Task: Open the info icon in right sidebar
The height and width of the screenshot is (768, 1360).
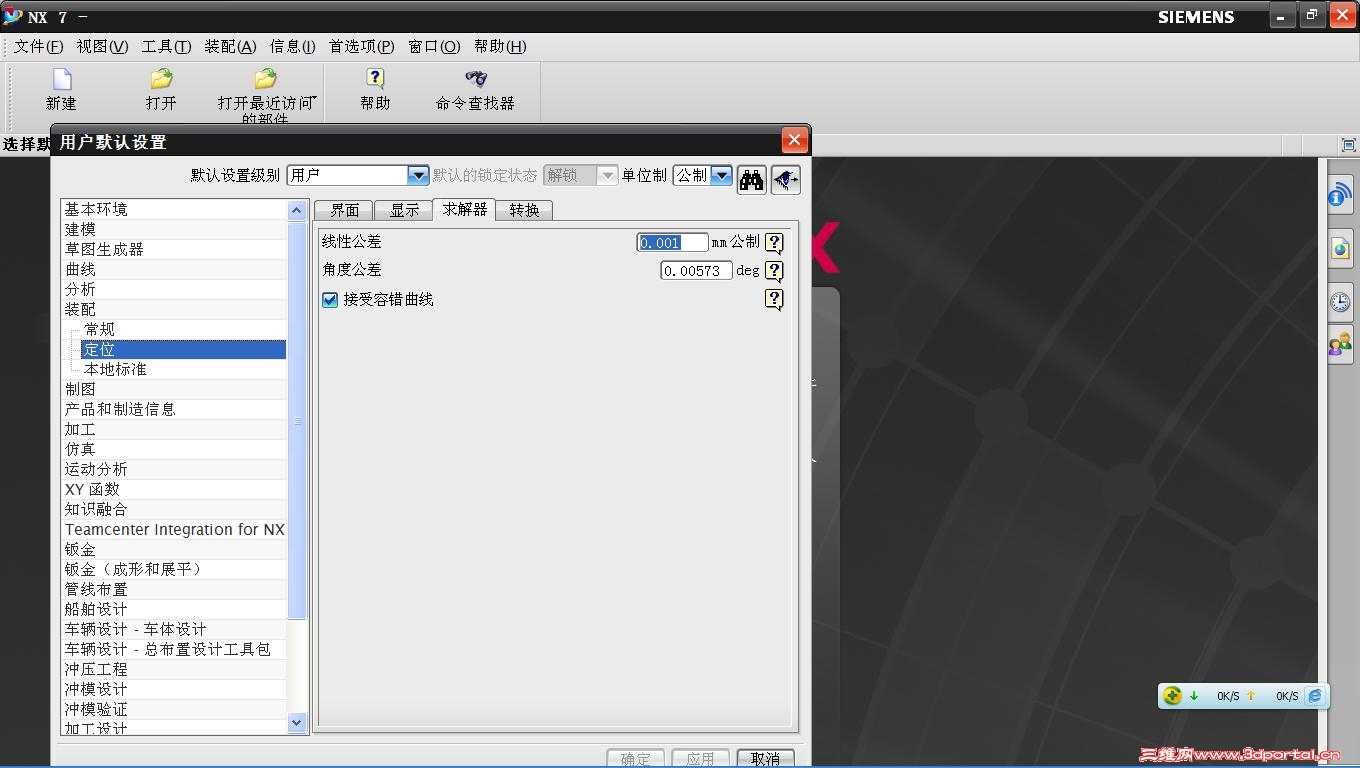Action: click(1340, 195)
